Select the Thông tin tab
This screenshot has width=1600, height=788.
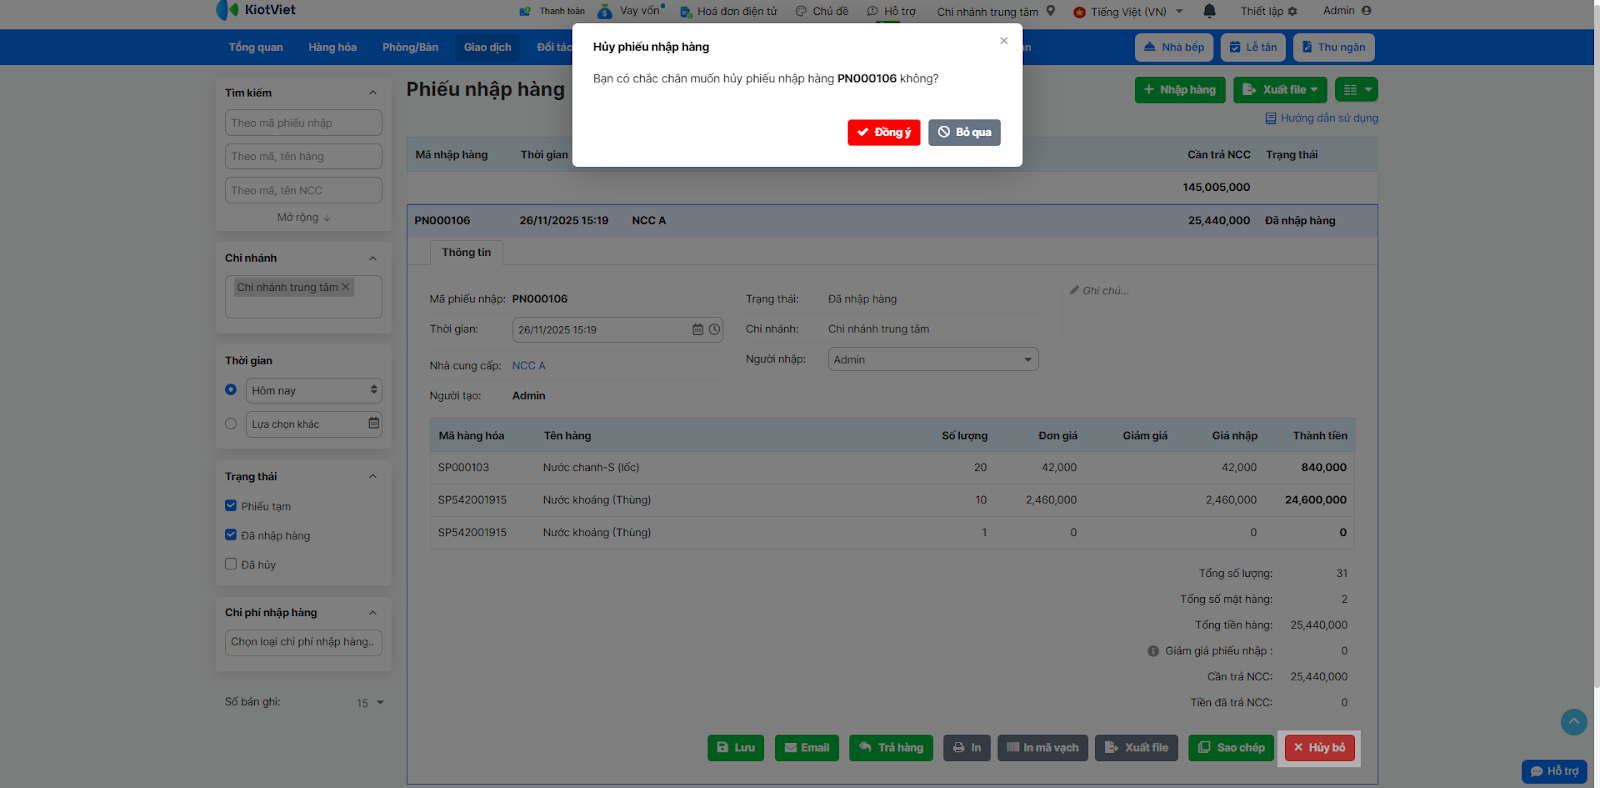tap(466, 253)
